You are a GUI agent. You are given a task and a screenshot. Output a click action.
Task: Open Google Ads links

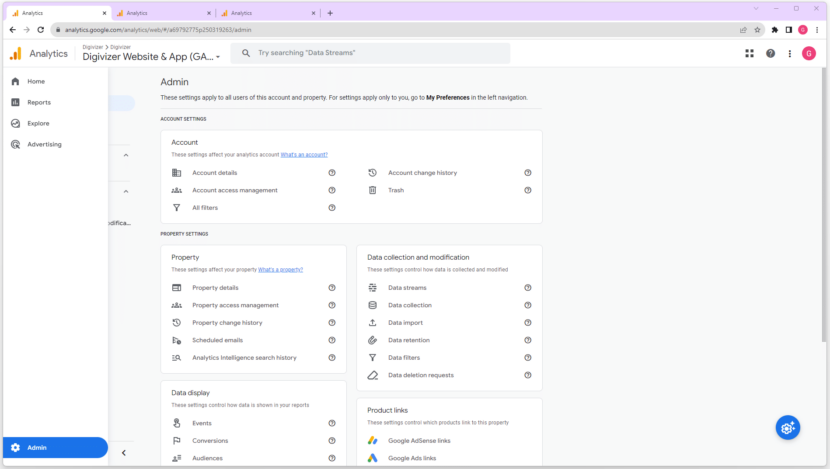pyautogui.click(x=412, y=458)
